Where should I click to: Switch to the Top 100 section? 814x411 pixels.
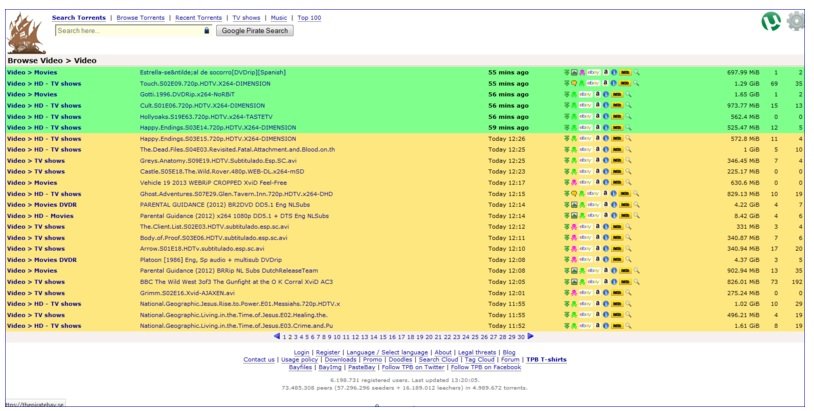(310, 18)
